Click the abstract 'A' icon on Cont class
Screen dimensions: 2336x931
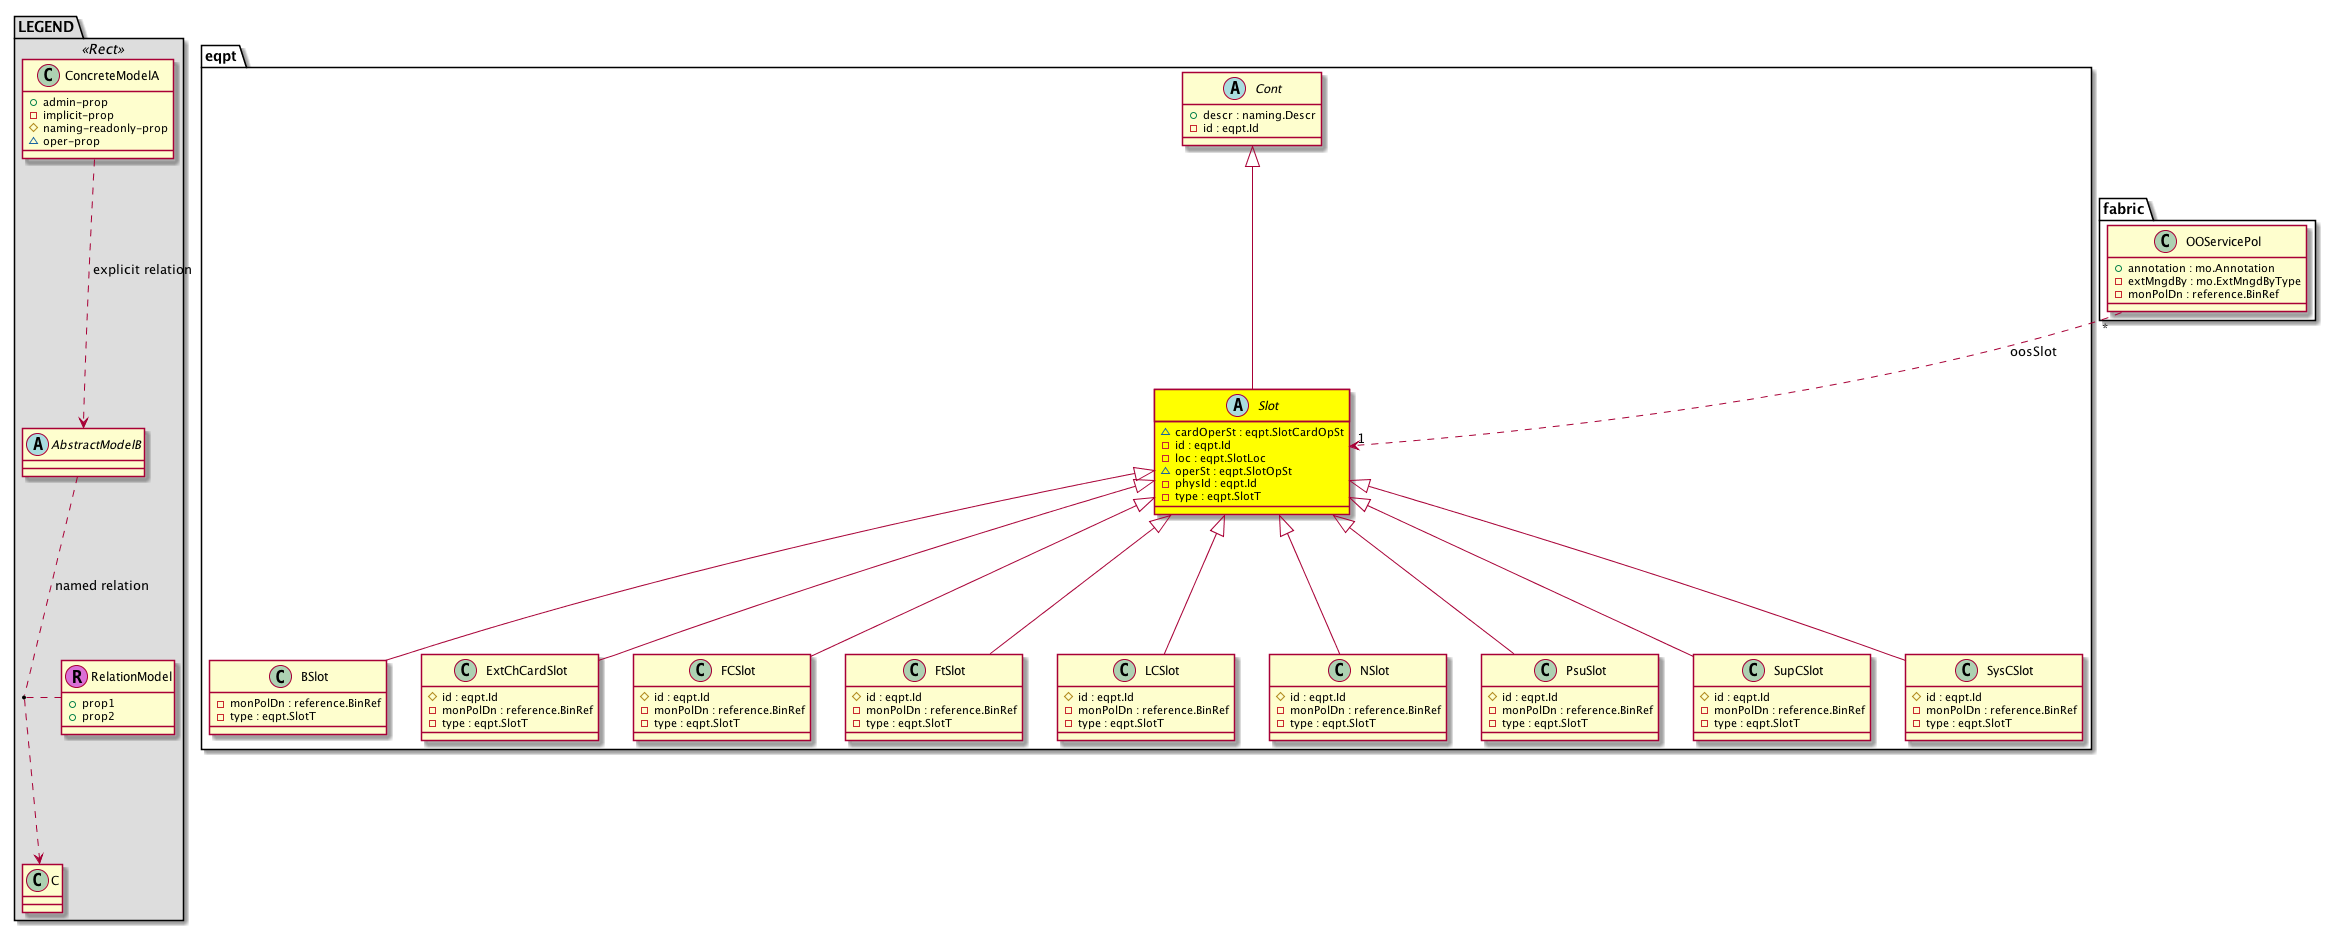point(1234,88)
